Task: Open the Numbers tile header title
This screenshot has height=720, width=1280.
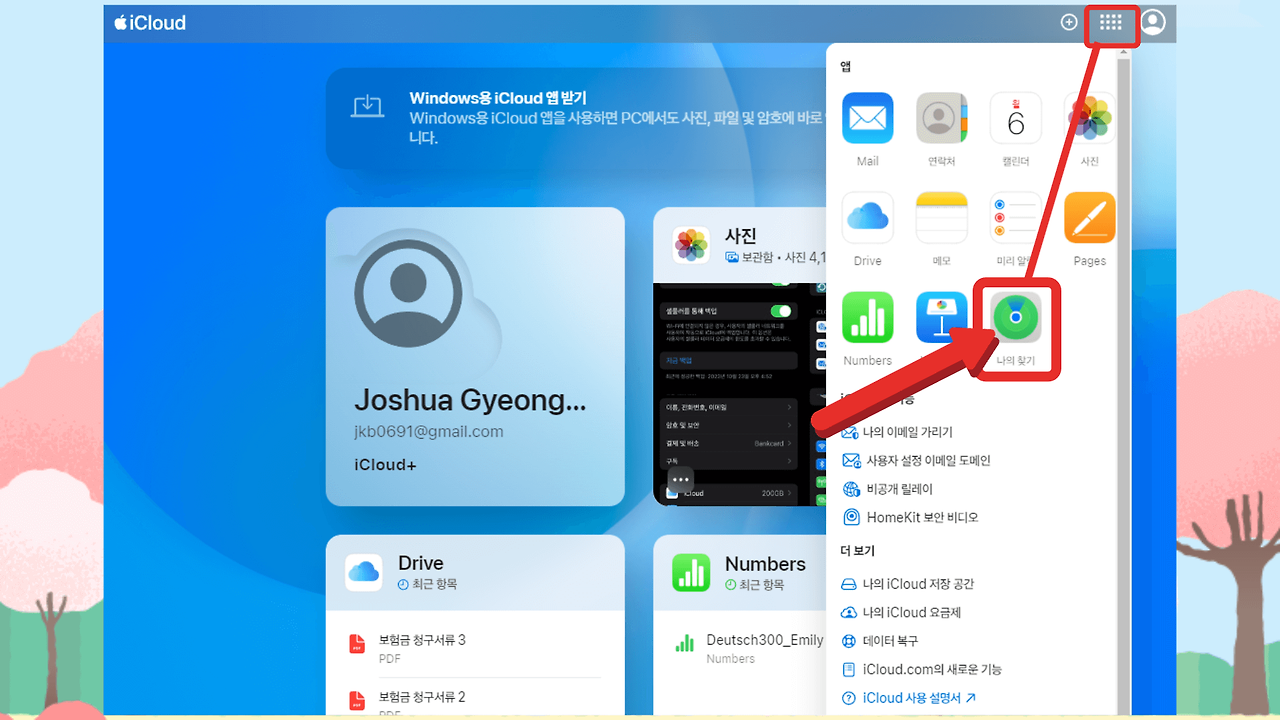Action: [x=765, y=563]
